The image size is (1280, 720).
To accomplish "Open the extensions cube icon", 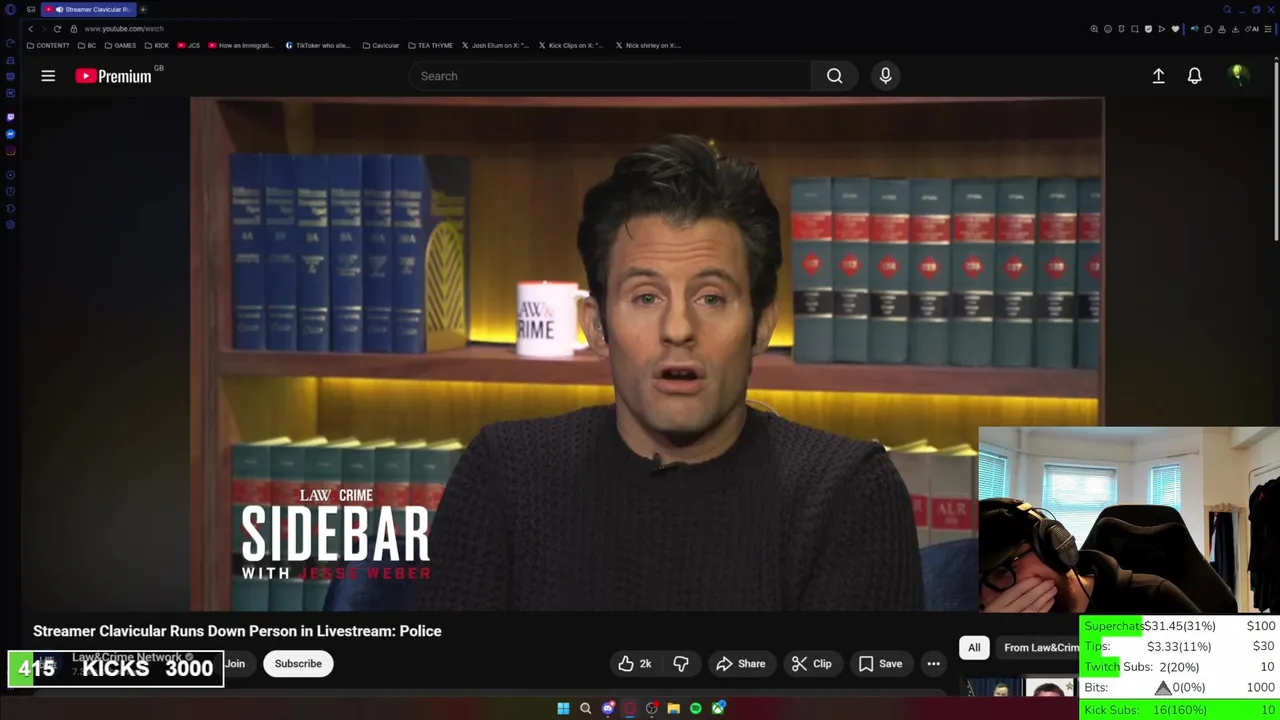I will (x=1208, y=29).
